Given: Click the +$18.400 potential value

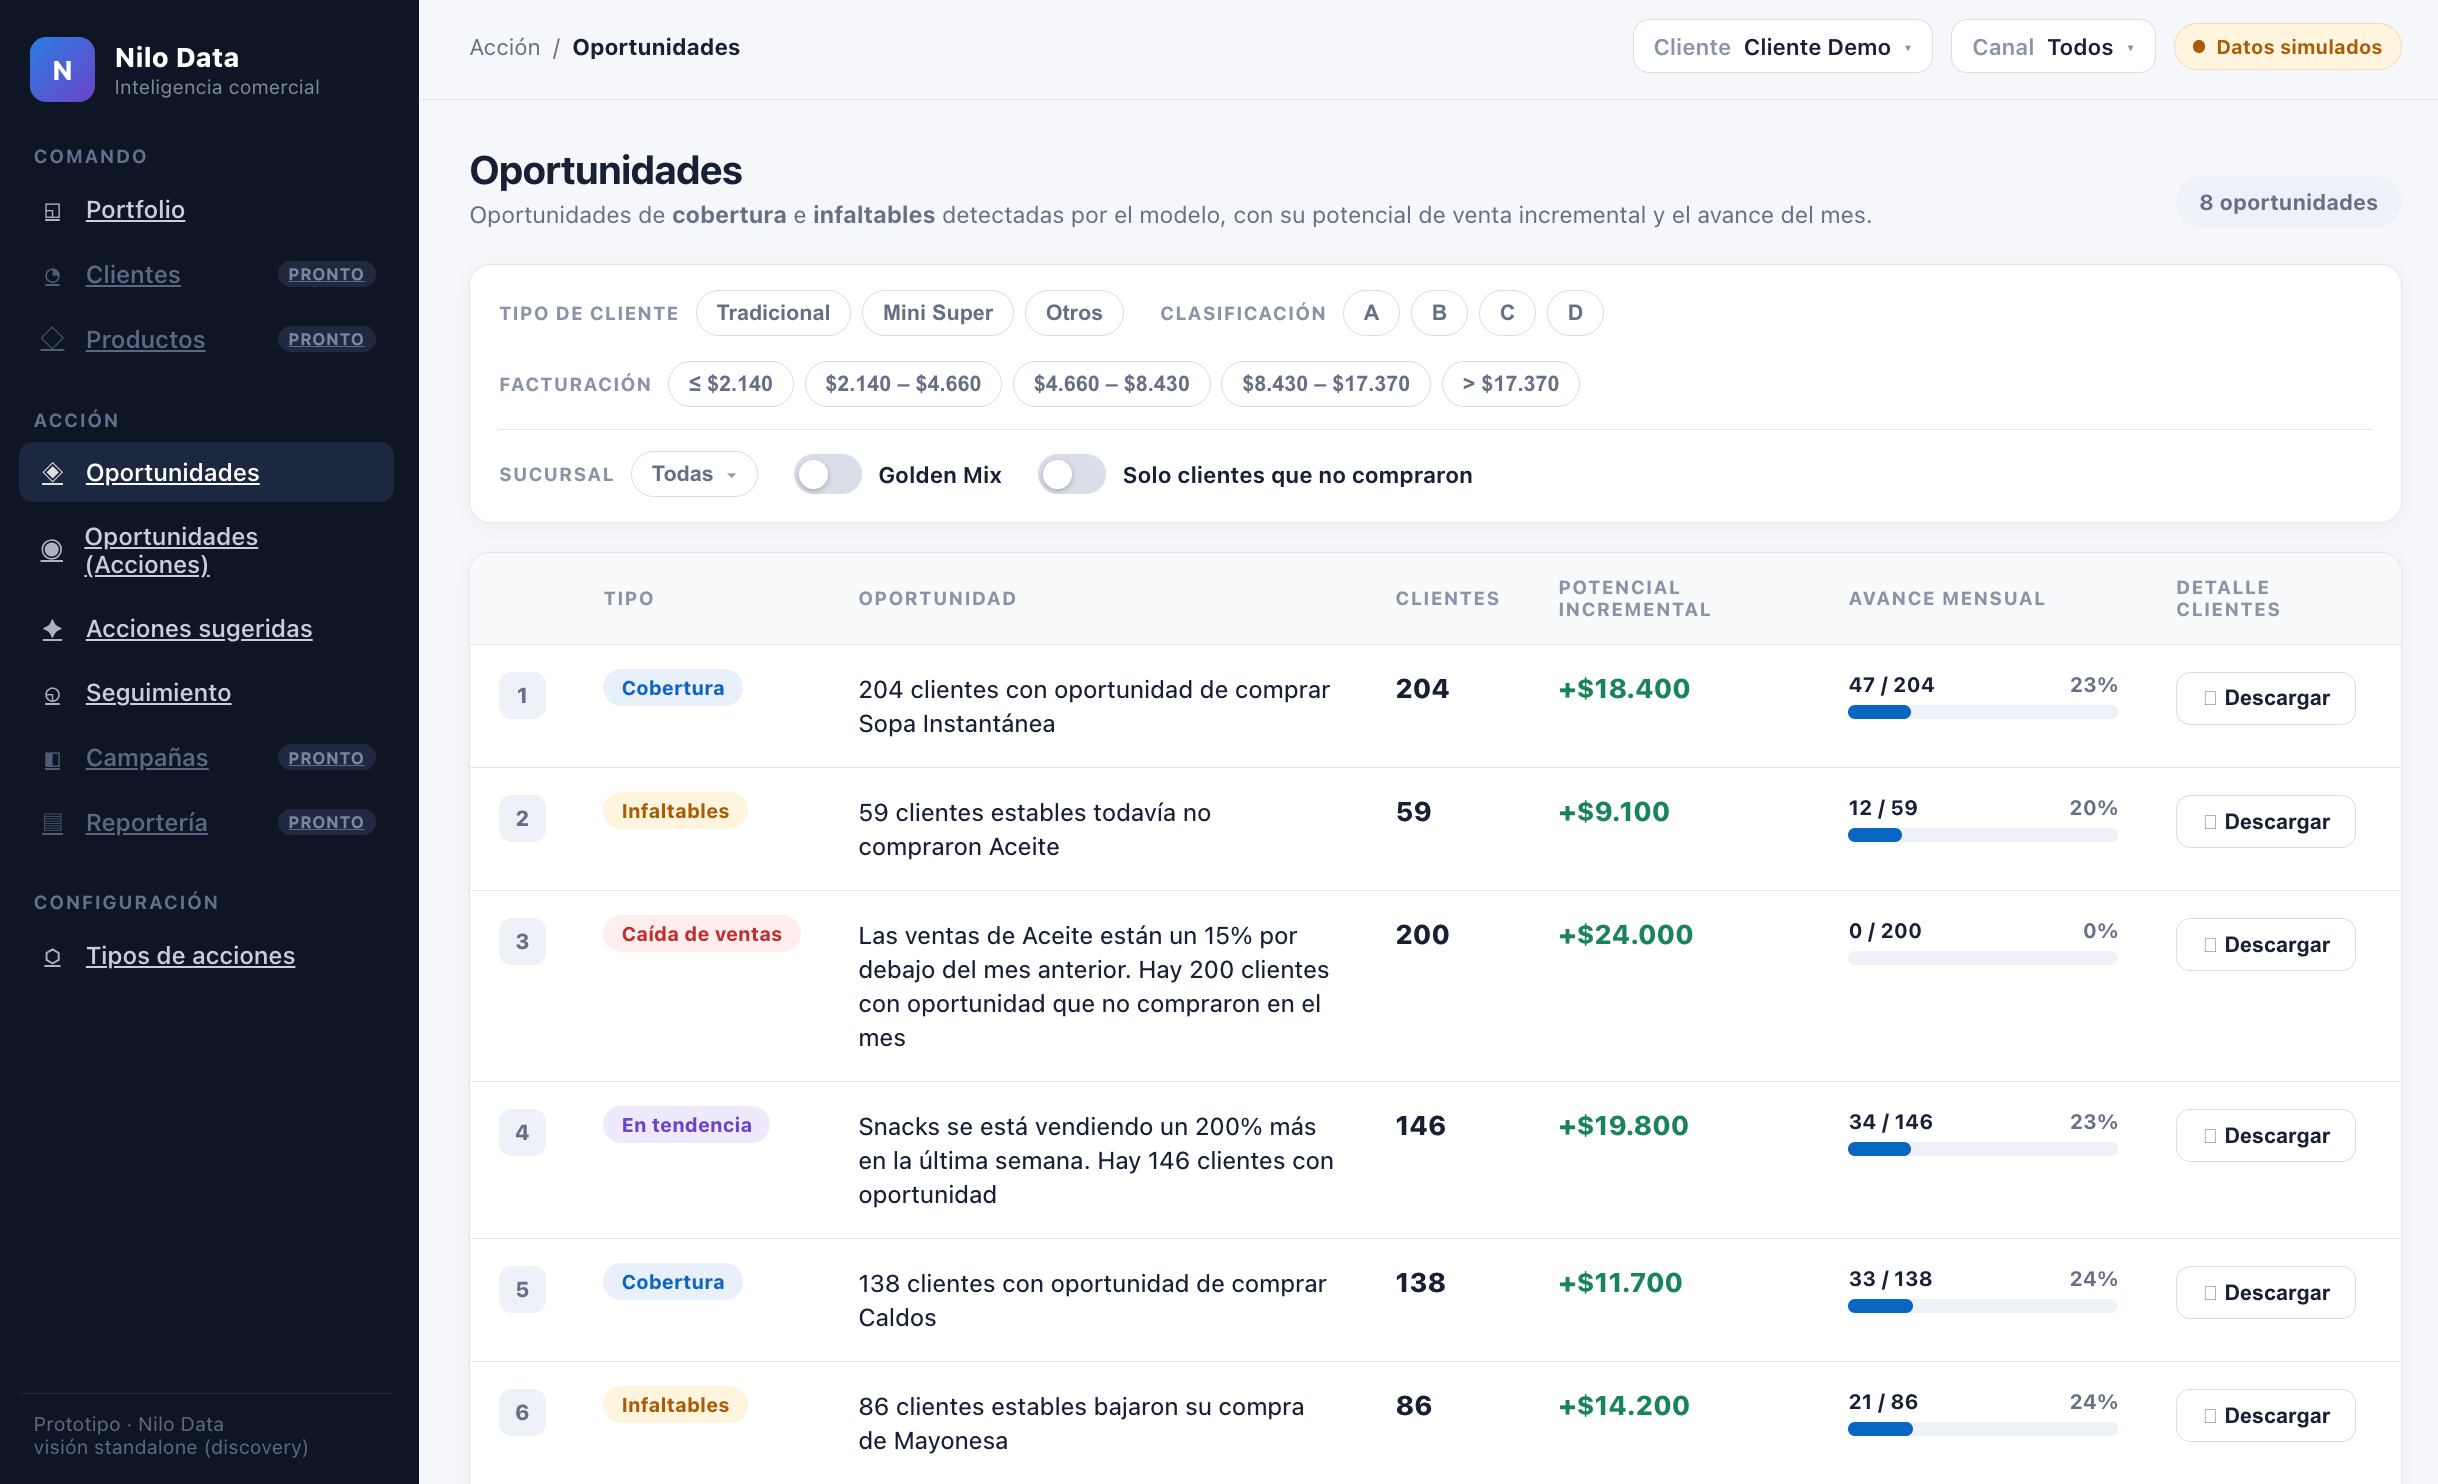Looking at the screenshot, I should click(1624, 688).
